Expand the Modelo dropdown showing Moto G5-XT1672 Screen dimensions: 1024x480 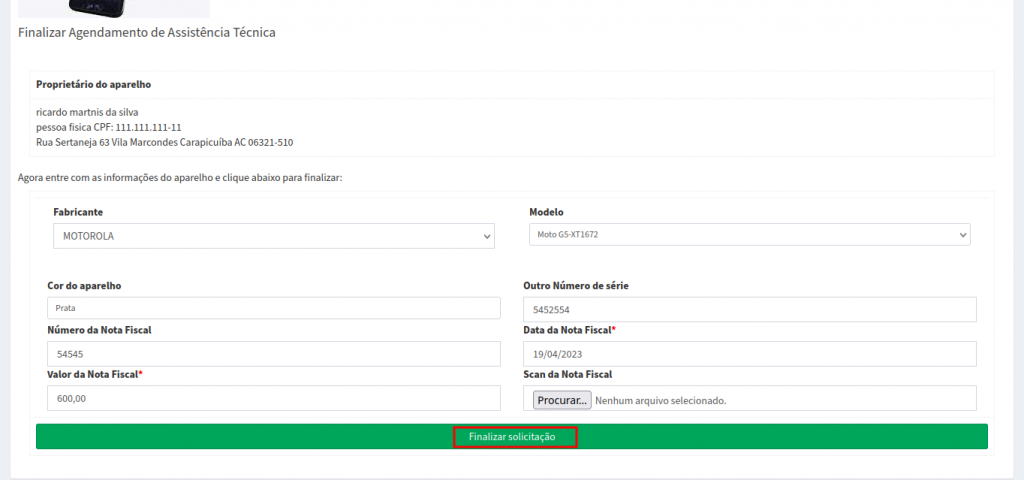click(x=749, y=234)
